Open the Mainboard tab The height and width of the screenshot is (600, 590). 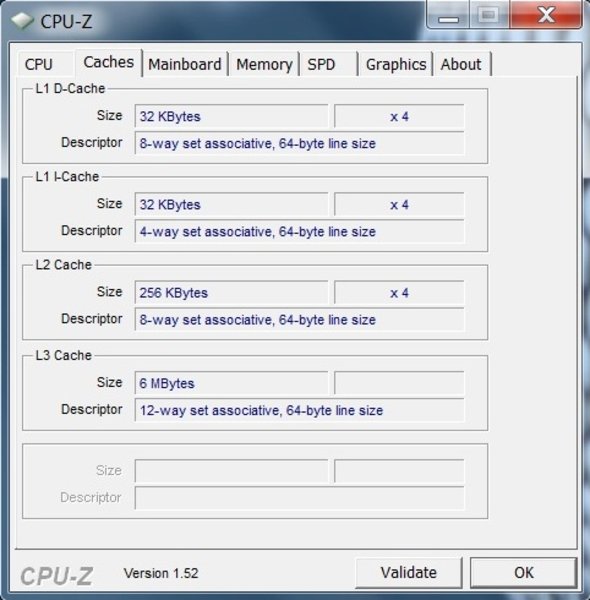tap(185, 64)
